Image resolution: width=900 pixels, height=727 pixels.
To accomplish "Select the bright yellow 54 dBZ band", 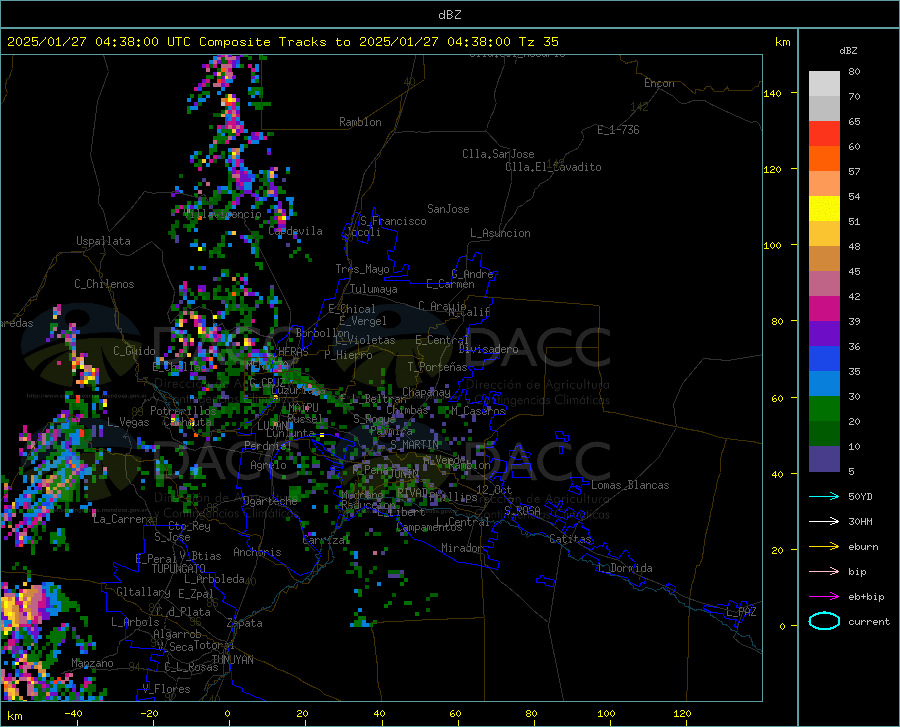I will tap(824, 209).
